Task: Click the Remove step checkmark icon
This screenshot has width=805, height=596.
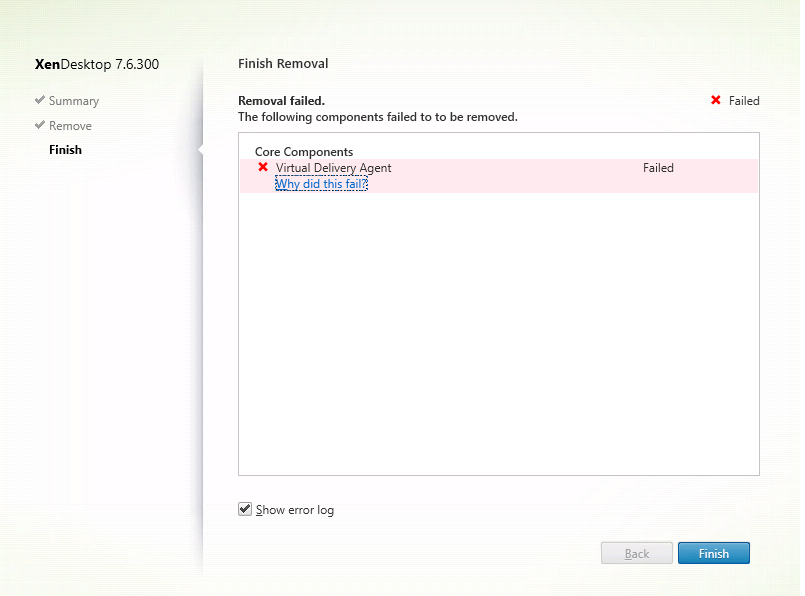Action: (x=40, y=125)
